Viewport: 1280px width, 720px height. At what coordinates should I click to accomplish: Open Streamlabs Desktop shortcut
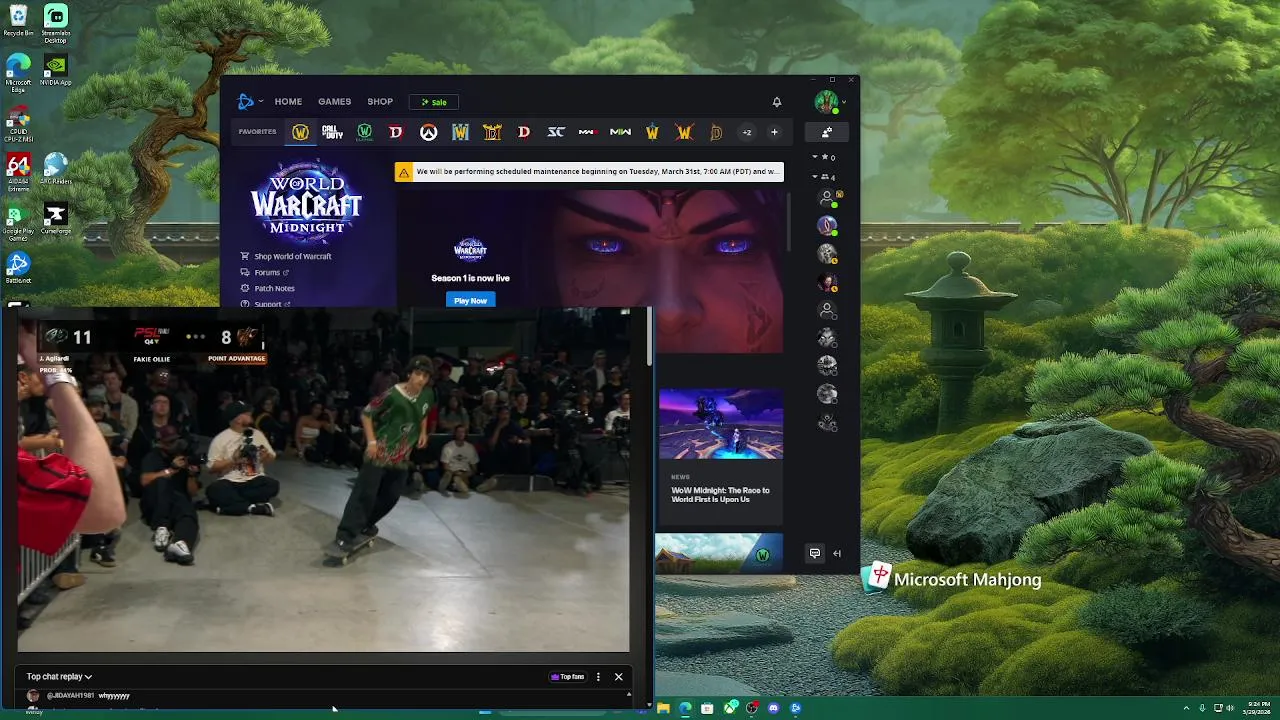click(x=56, y=24)
